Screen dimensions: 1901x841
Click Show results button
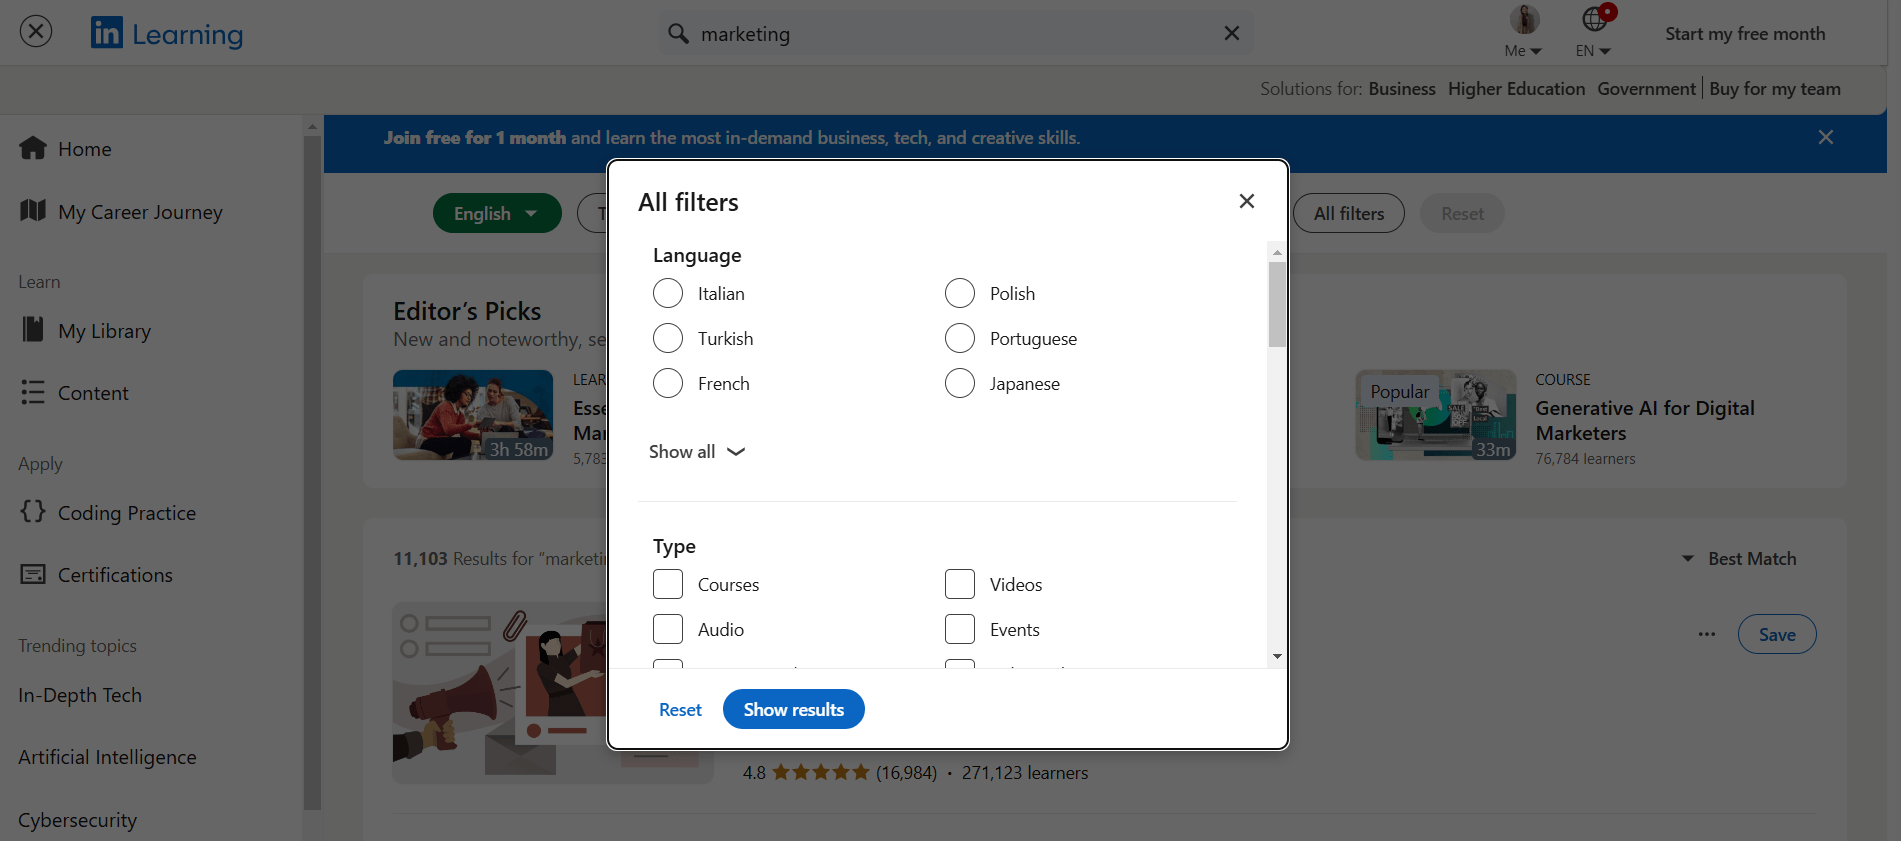(794, 709)
